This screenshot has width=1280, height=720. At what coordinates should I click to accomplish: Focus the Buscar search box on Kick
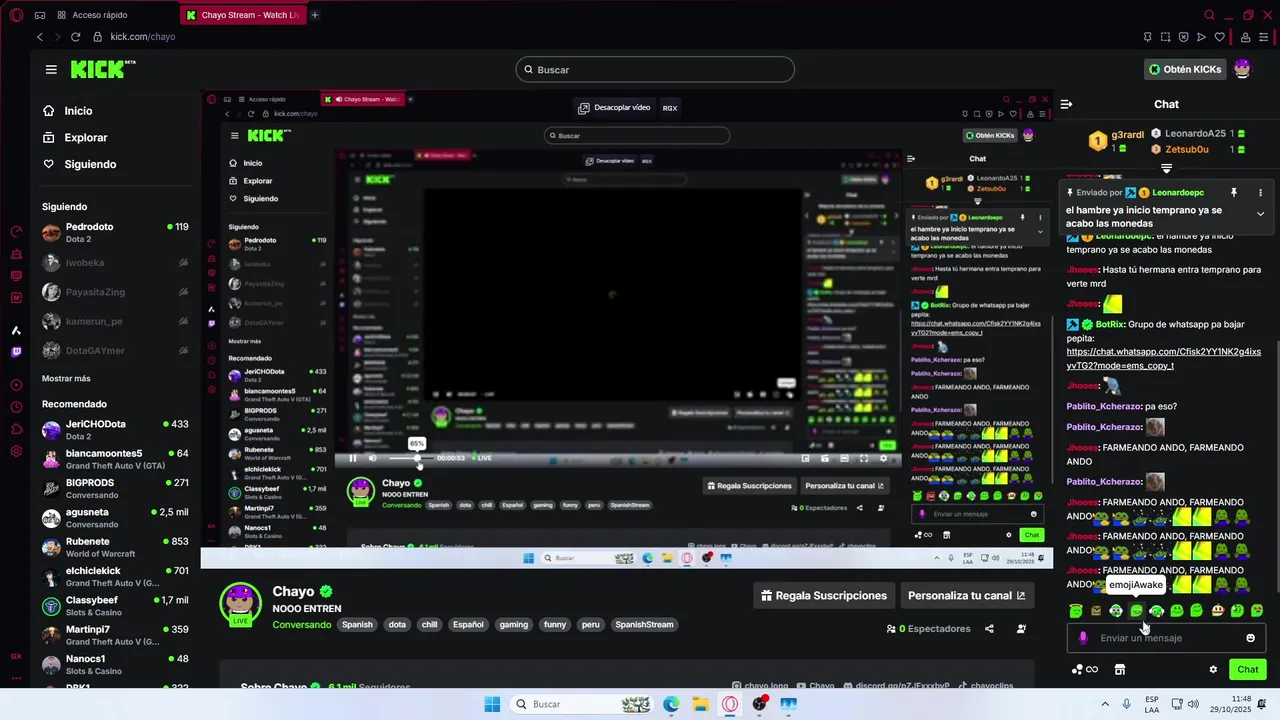tap(655, 70)
